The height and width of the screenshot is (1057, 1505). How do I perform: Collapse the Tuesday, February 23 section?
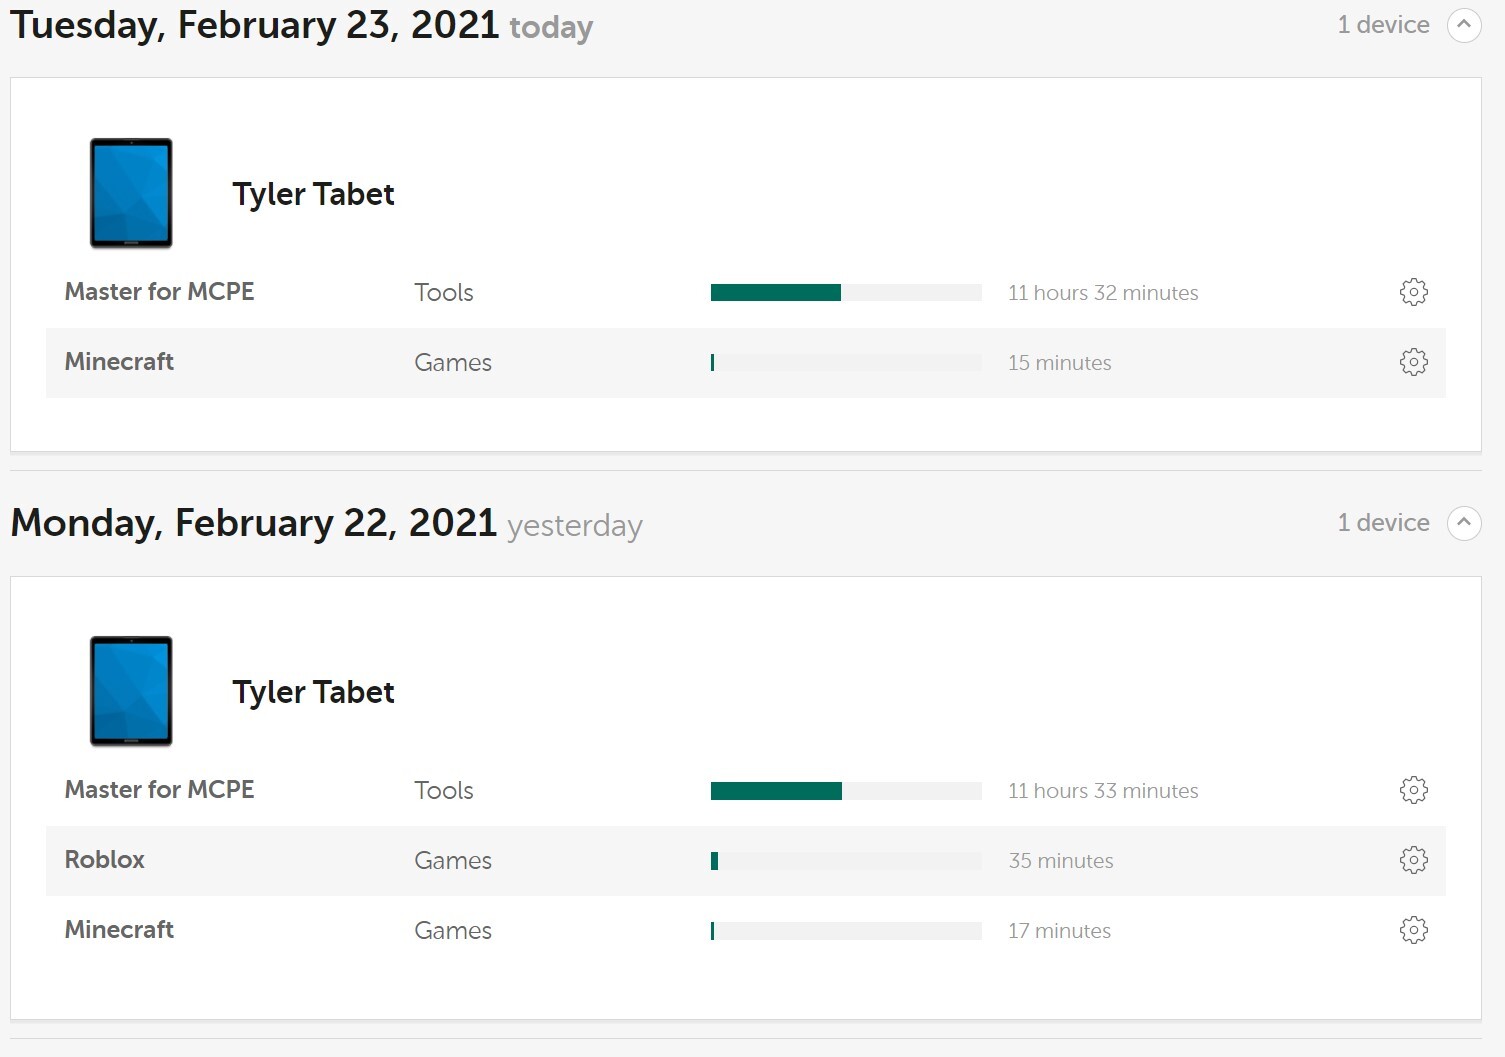(1464, 25)
